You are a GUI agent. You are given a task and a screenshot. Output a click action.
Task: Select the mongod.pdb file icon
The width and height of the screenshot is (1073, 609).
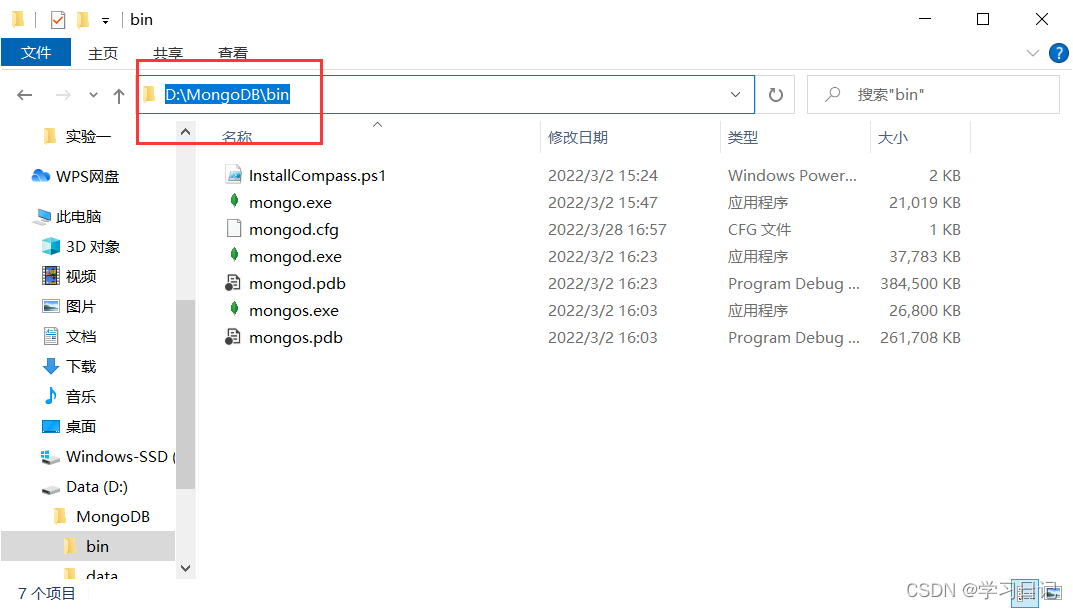[x=233, y=283]
